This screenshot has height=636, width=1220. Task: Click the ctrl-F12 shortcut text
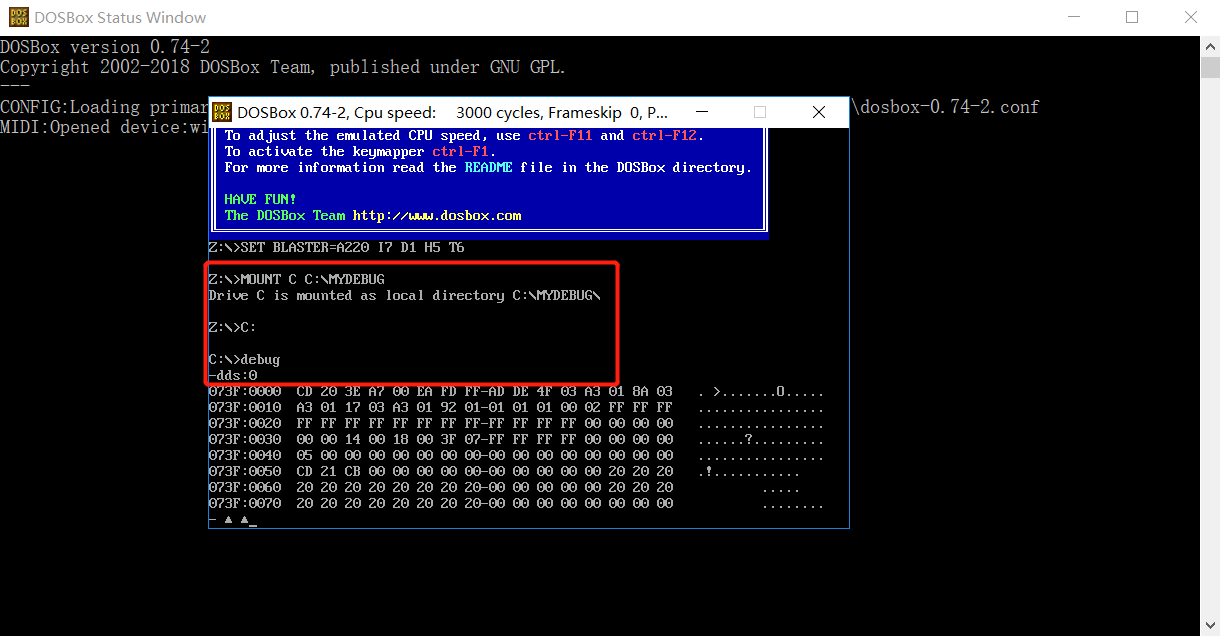click(664, 135)
